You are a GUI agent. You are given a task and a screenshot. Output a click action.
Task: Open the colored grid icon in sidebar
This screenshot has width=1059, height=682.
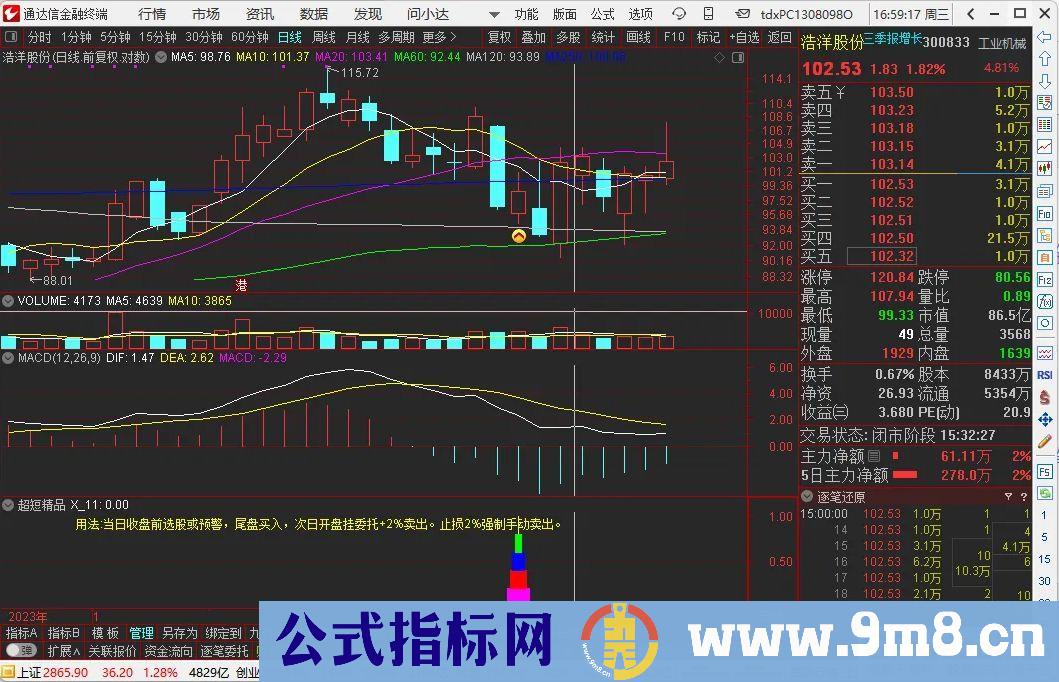click(1044, 125)
